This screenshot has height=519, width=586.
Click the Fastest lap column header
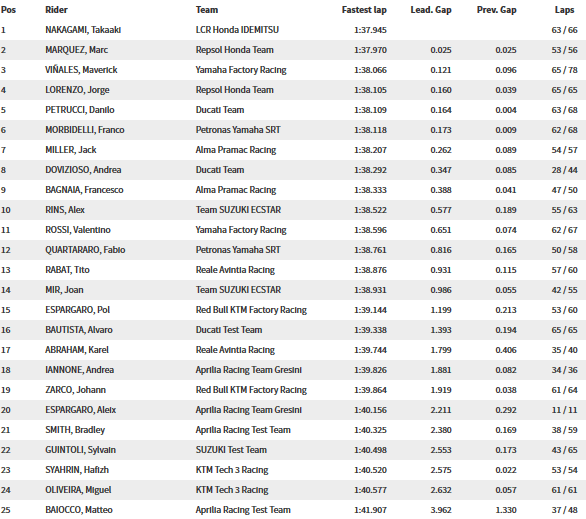point(364,10)
